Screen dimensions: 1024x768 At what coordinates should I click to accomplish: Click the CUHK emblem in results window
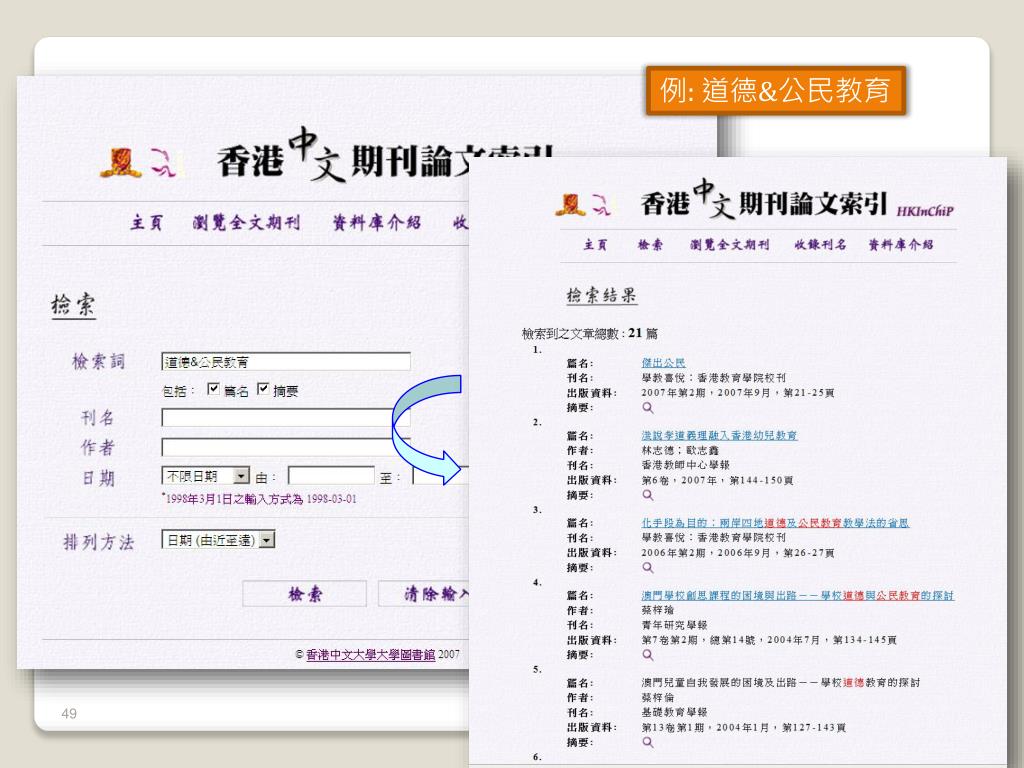pos(571,204)
